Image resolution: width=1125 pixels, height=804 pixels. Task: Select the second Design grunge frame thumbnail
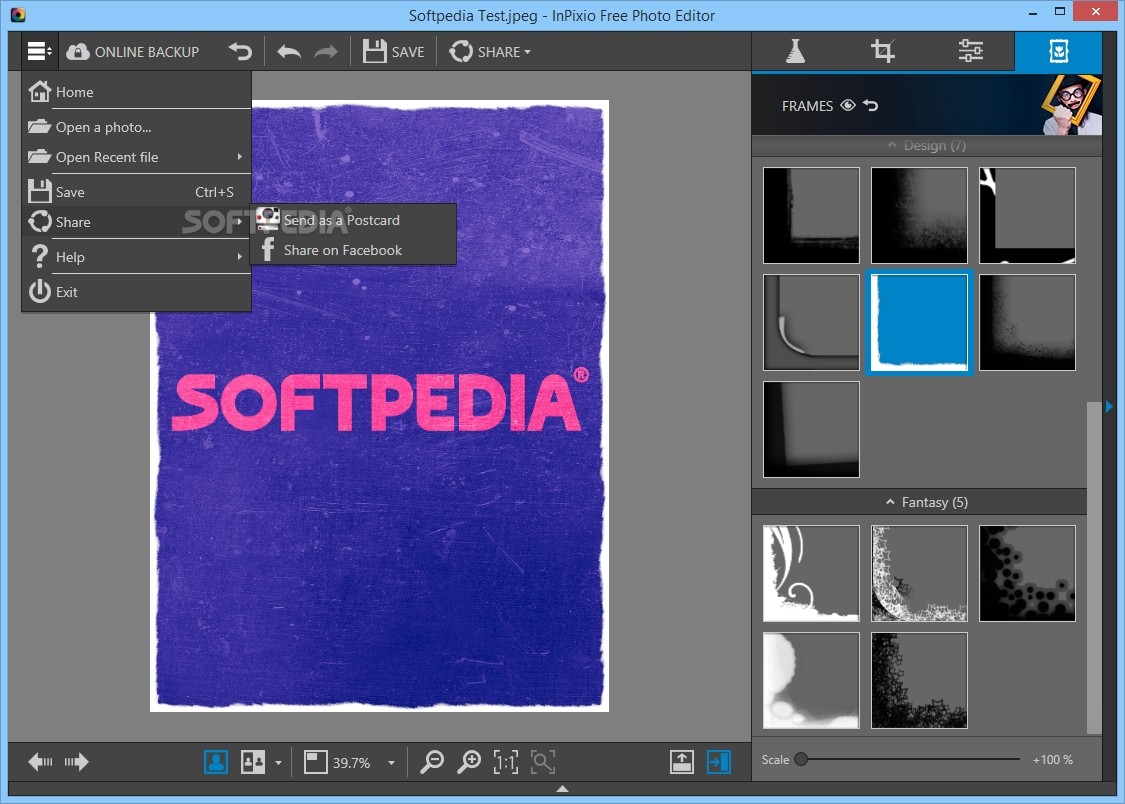click(x=919, y=215)
